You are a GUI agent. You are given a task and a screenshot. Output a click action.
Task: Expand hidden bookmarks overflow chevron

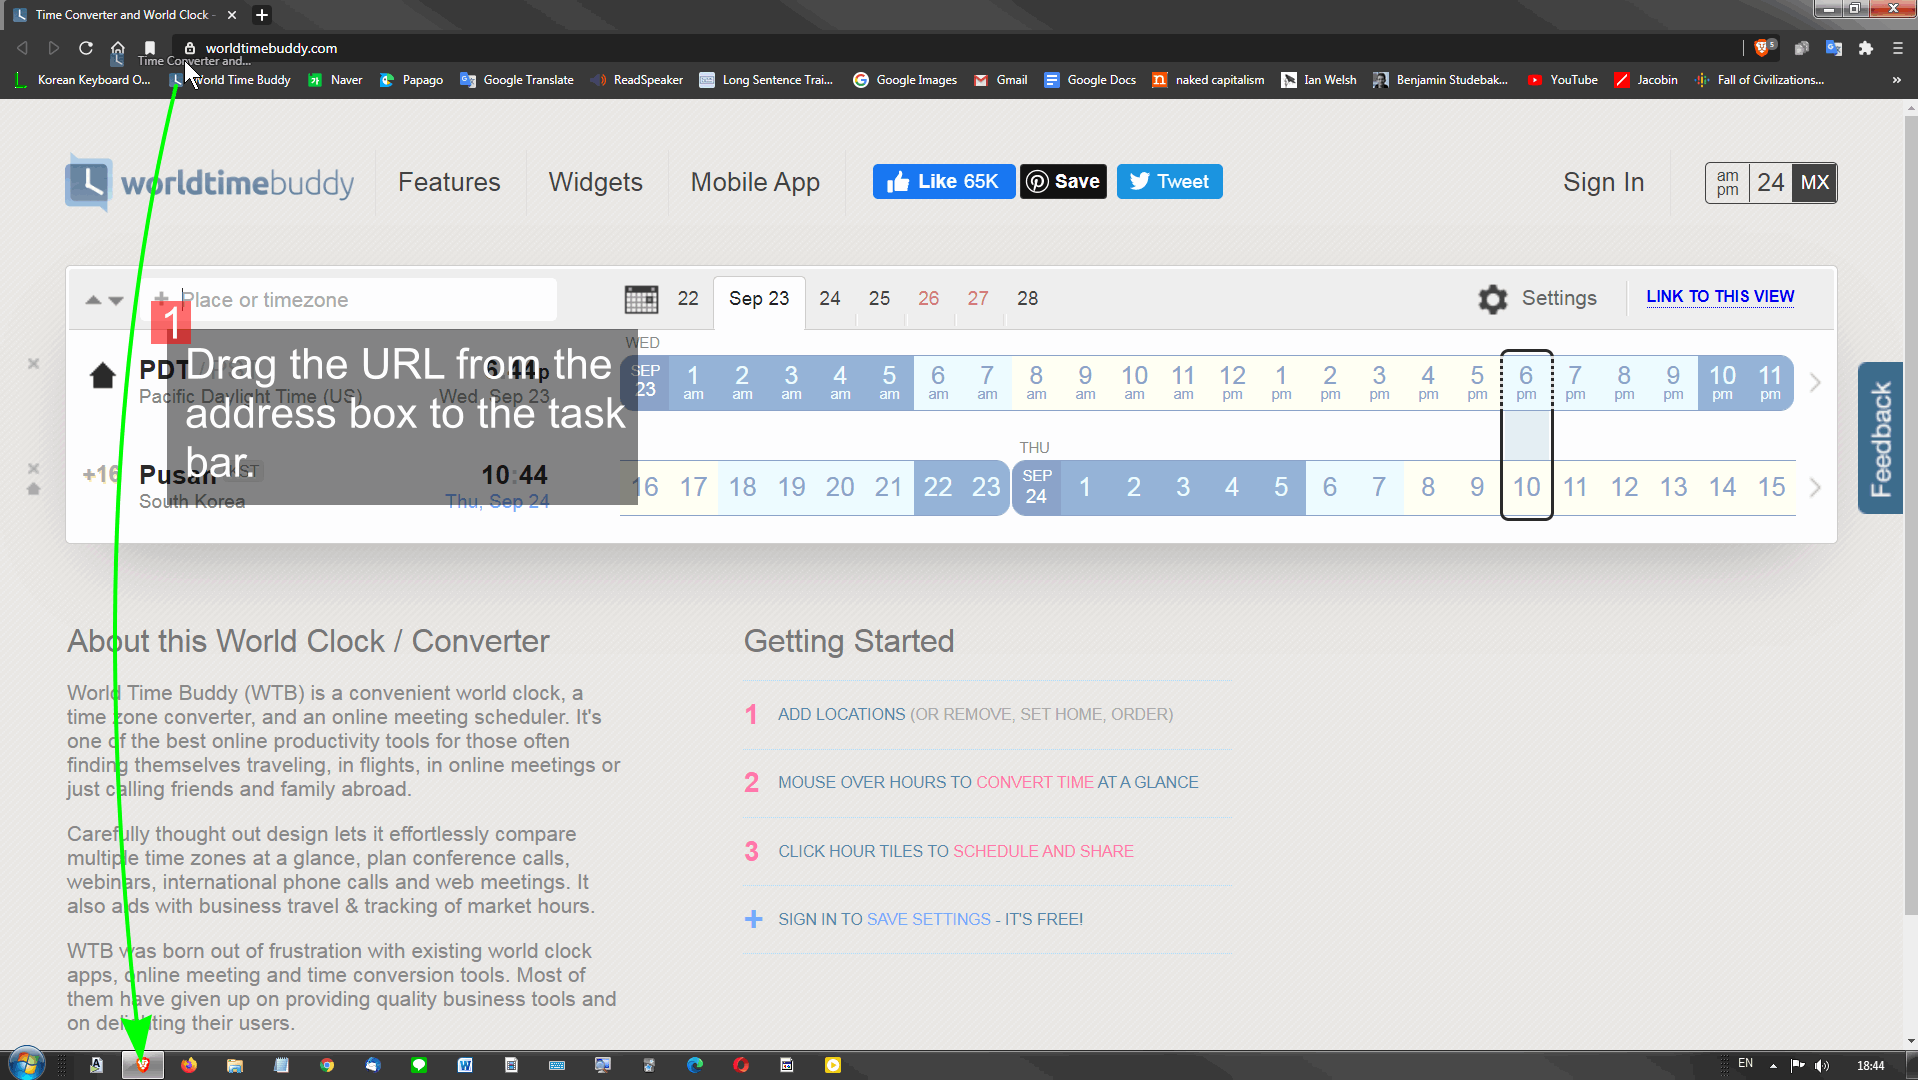tap(1897, 80)
